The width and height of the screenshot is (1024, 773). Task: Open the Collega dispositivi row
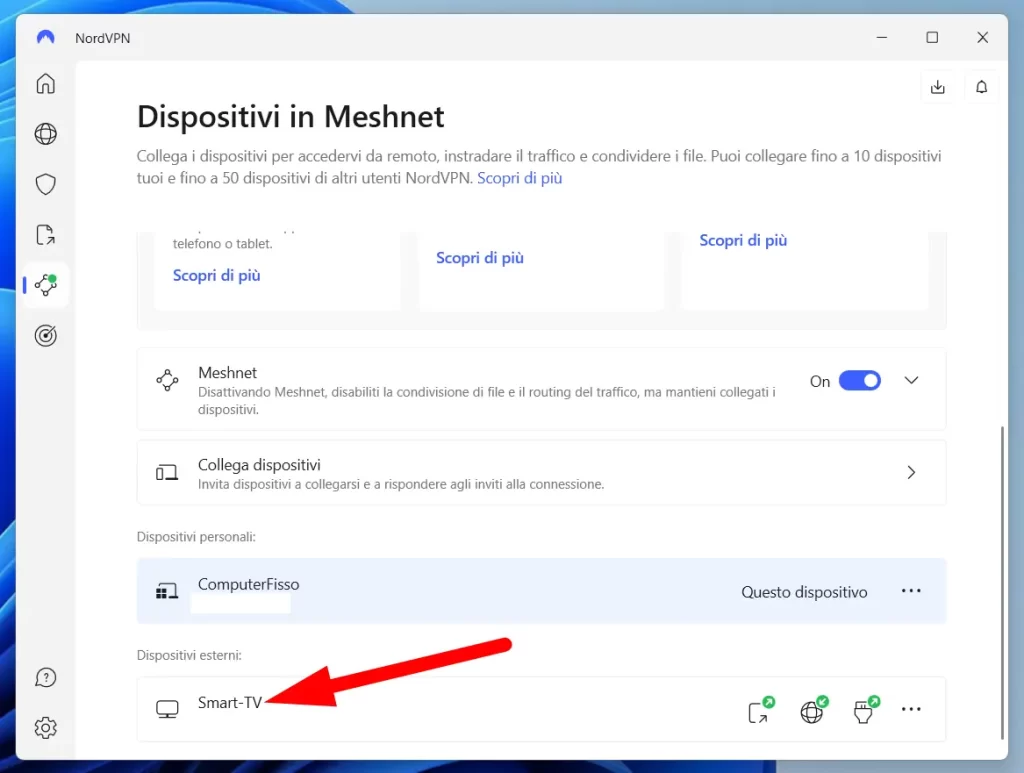(x=541, y=472)
